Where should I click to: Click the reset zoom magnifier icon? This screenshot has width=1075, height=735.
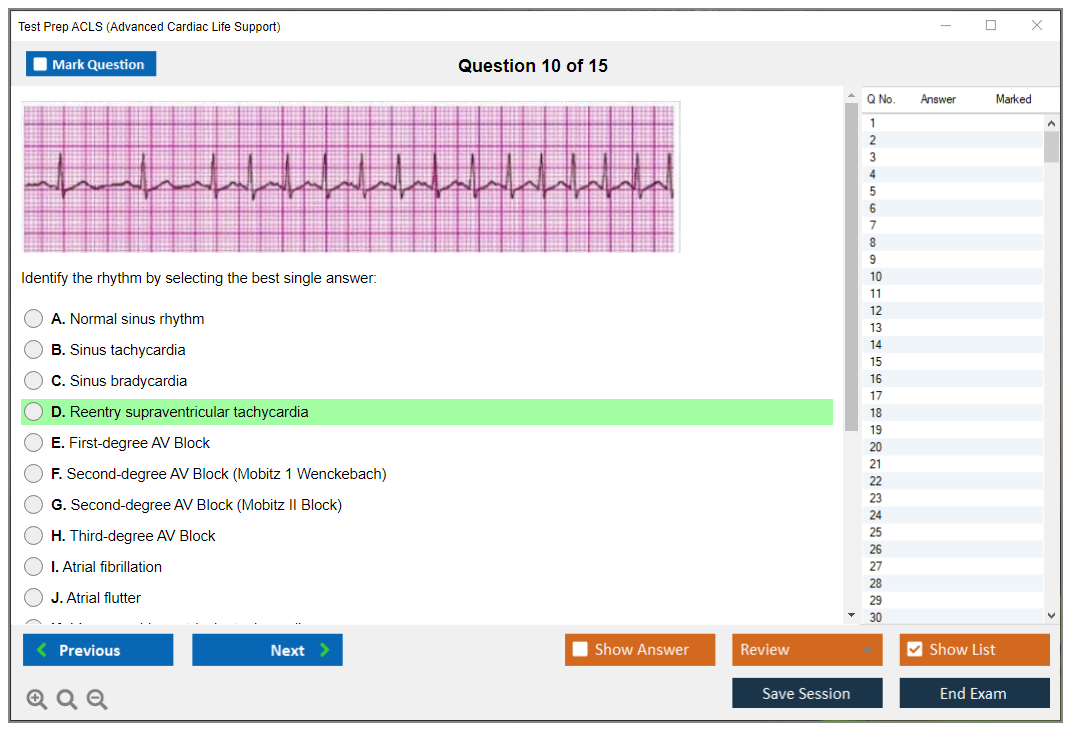pos(67,700)
